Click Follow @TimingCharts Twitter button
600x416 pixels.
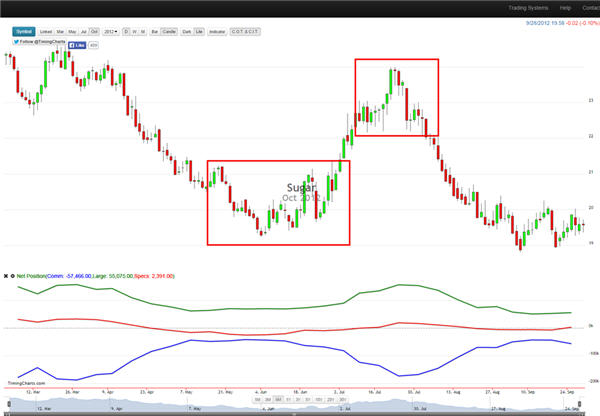(39, 44)
